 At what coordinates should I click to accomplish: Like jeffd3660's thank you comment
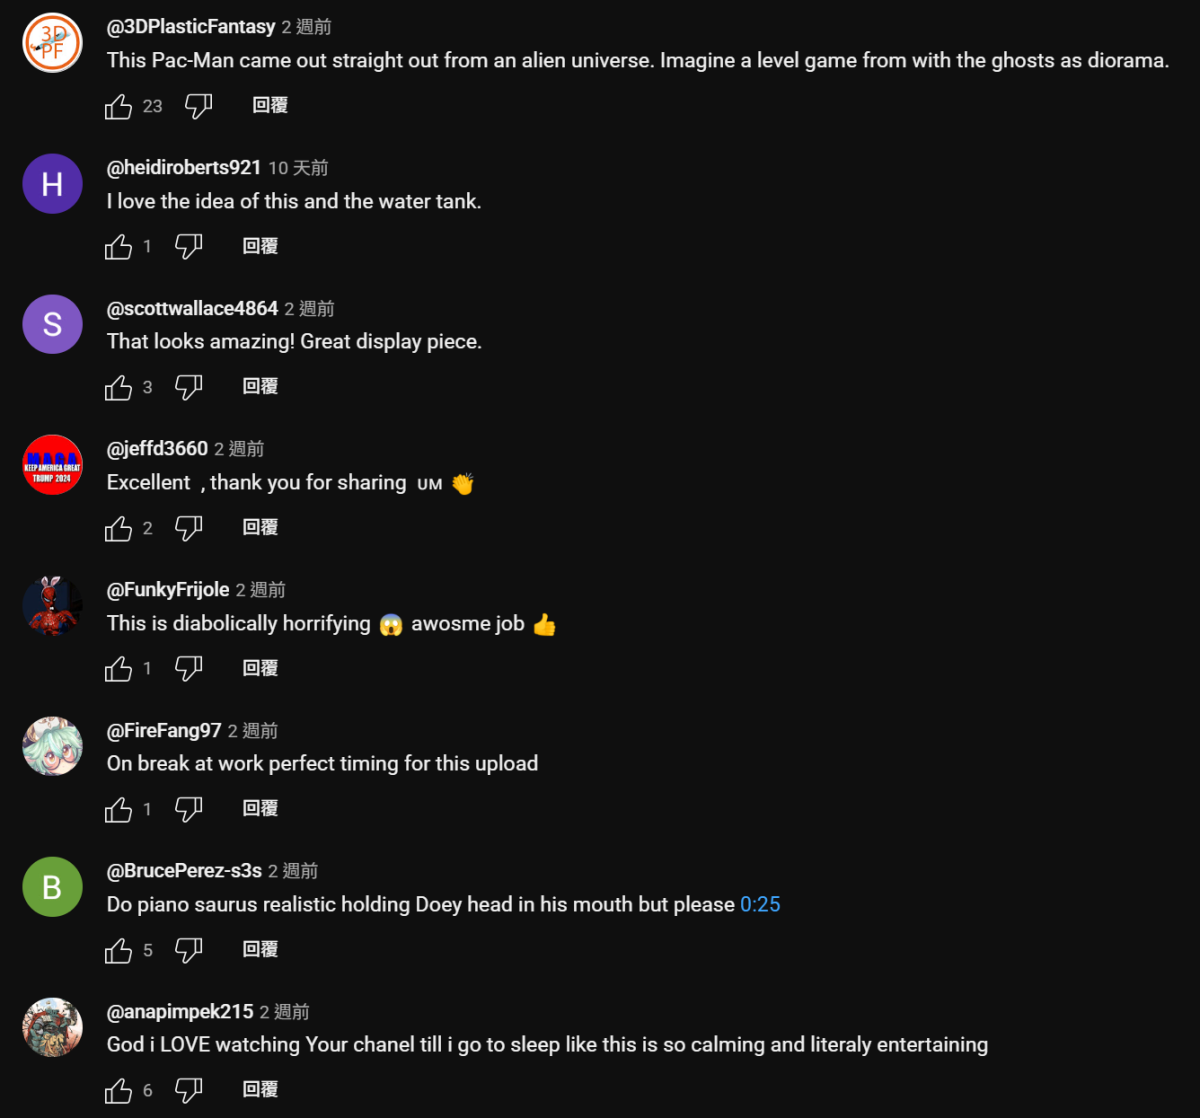(118, 527)
